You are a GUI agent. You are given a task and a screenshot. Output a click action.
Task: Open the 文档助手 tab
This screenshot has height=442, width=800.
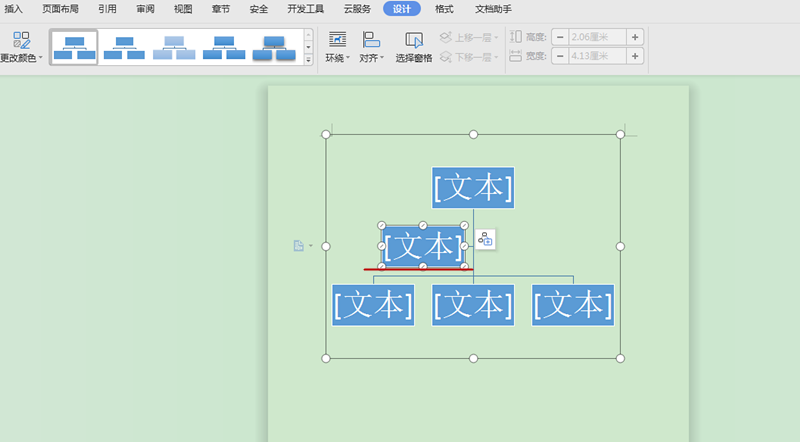tap(493, 9)
